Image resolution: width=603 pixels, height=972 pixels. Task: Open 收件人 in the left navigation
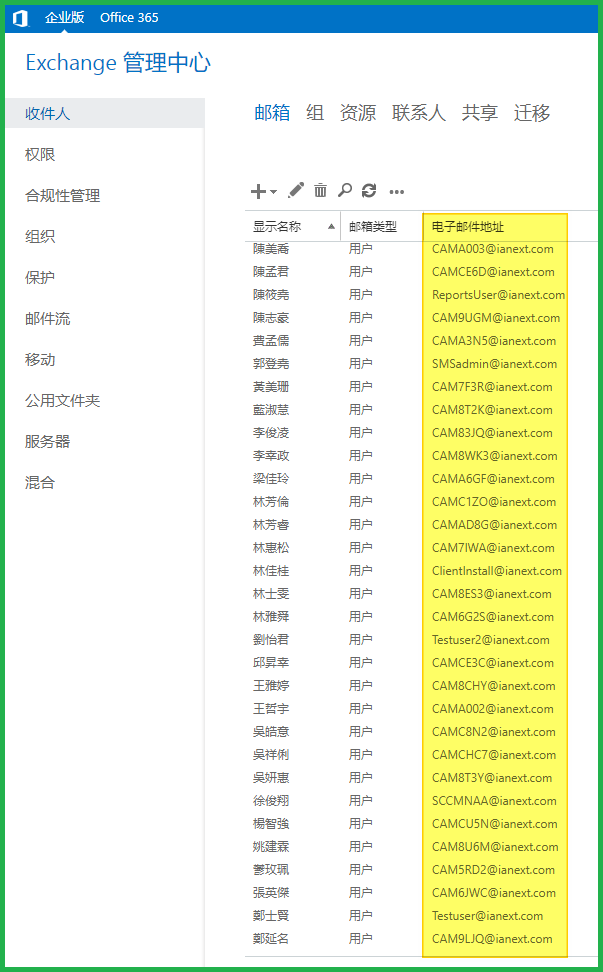(105, 113)
